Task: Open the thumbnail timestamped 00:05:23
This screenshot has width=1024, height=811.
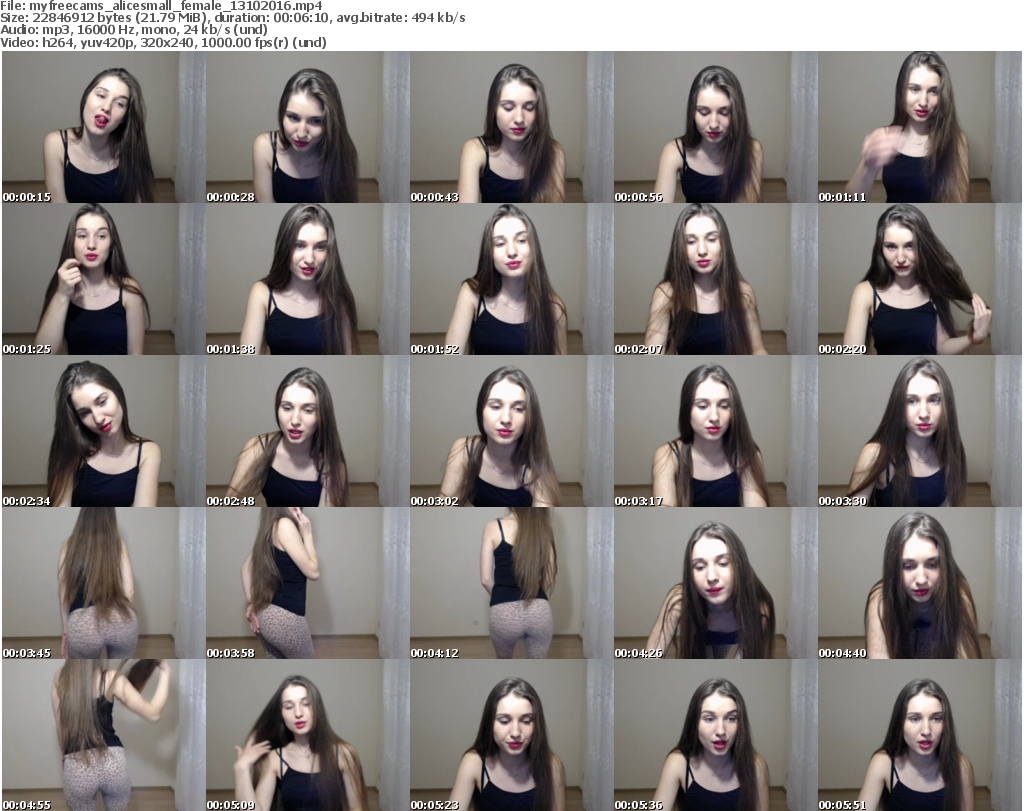Action: click(x=511, y=735)
